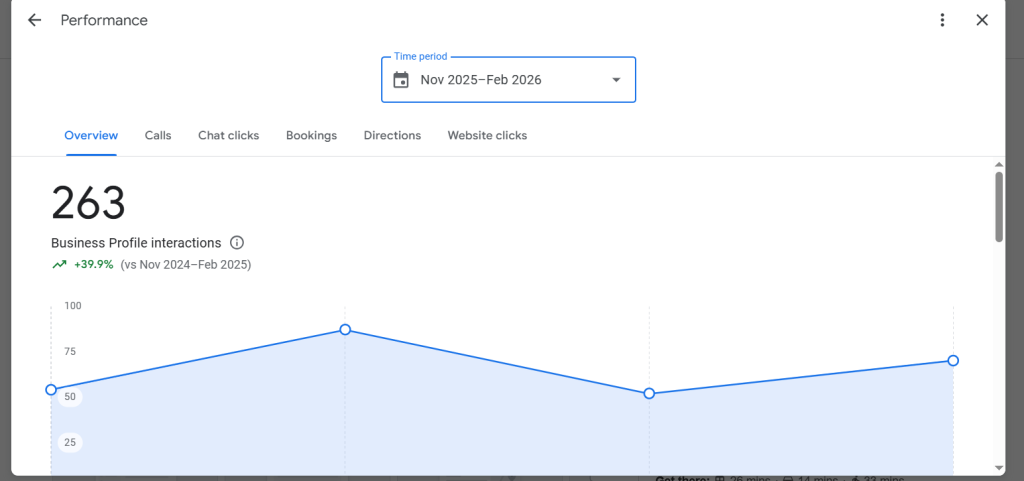Click the vertical scrollbar thumb
Screen dimensions: 1024x481
[x=998, y=206]
